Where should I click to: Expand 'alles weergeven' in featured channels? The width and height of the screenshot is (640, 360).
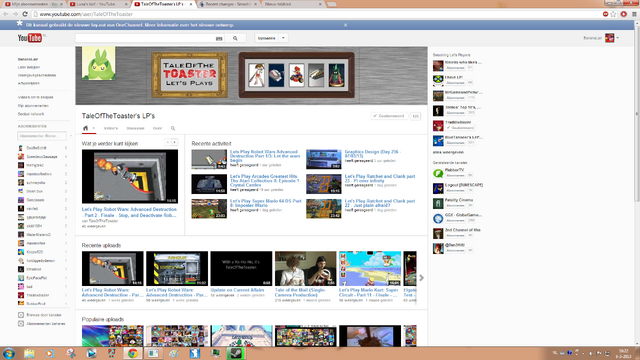[448, 152]
